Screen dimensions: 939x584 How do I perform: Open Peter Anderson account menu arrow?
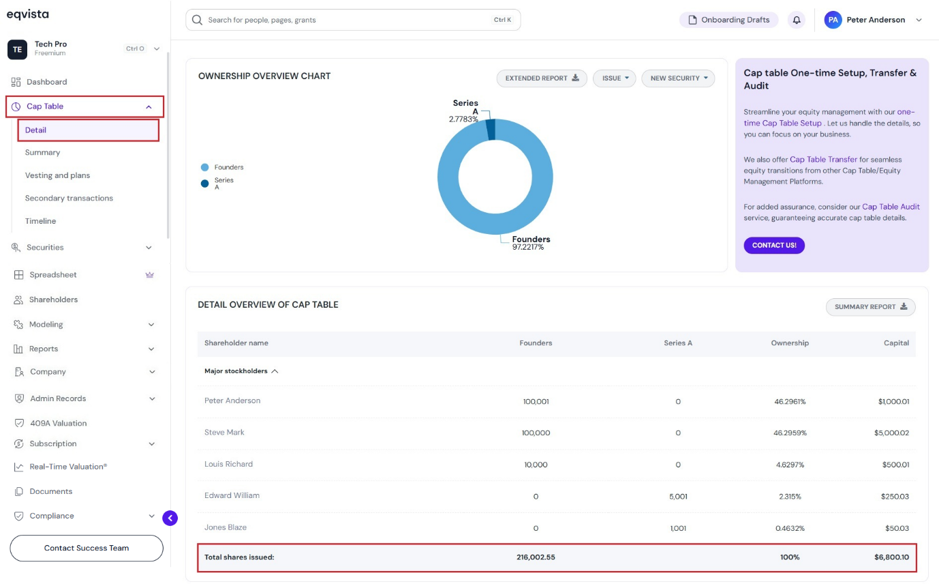pos(919,20)
